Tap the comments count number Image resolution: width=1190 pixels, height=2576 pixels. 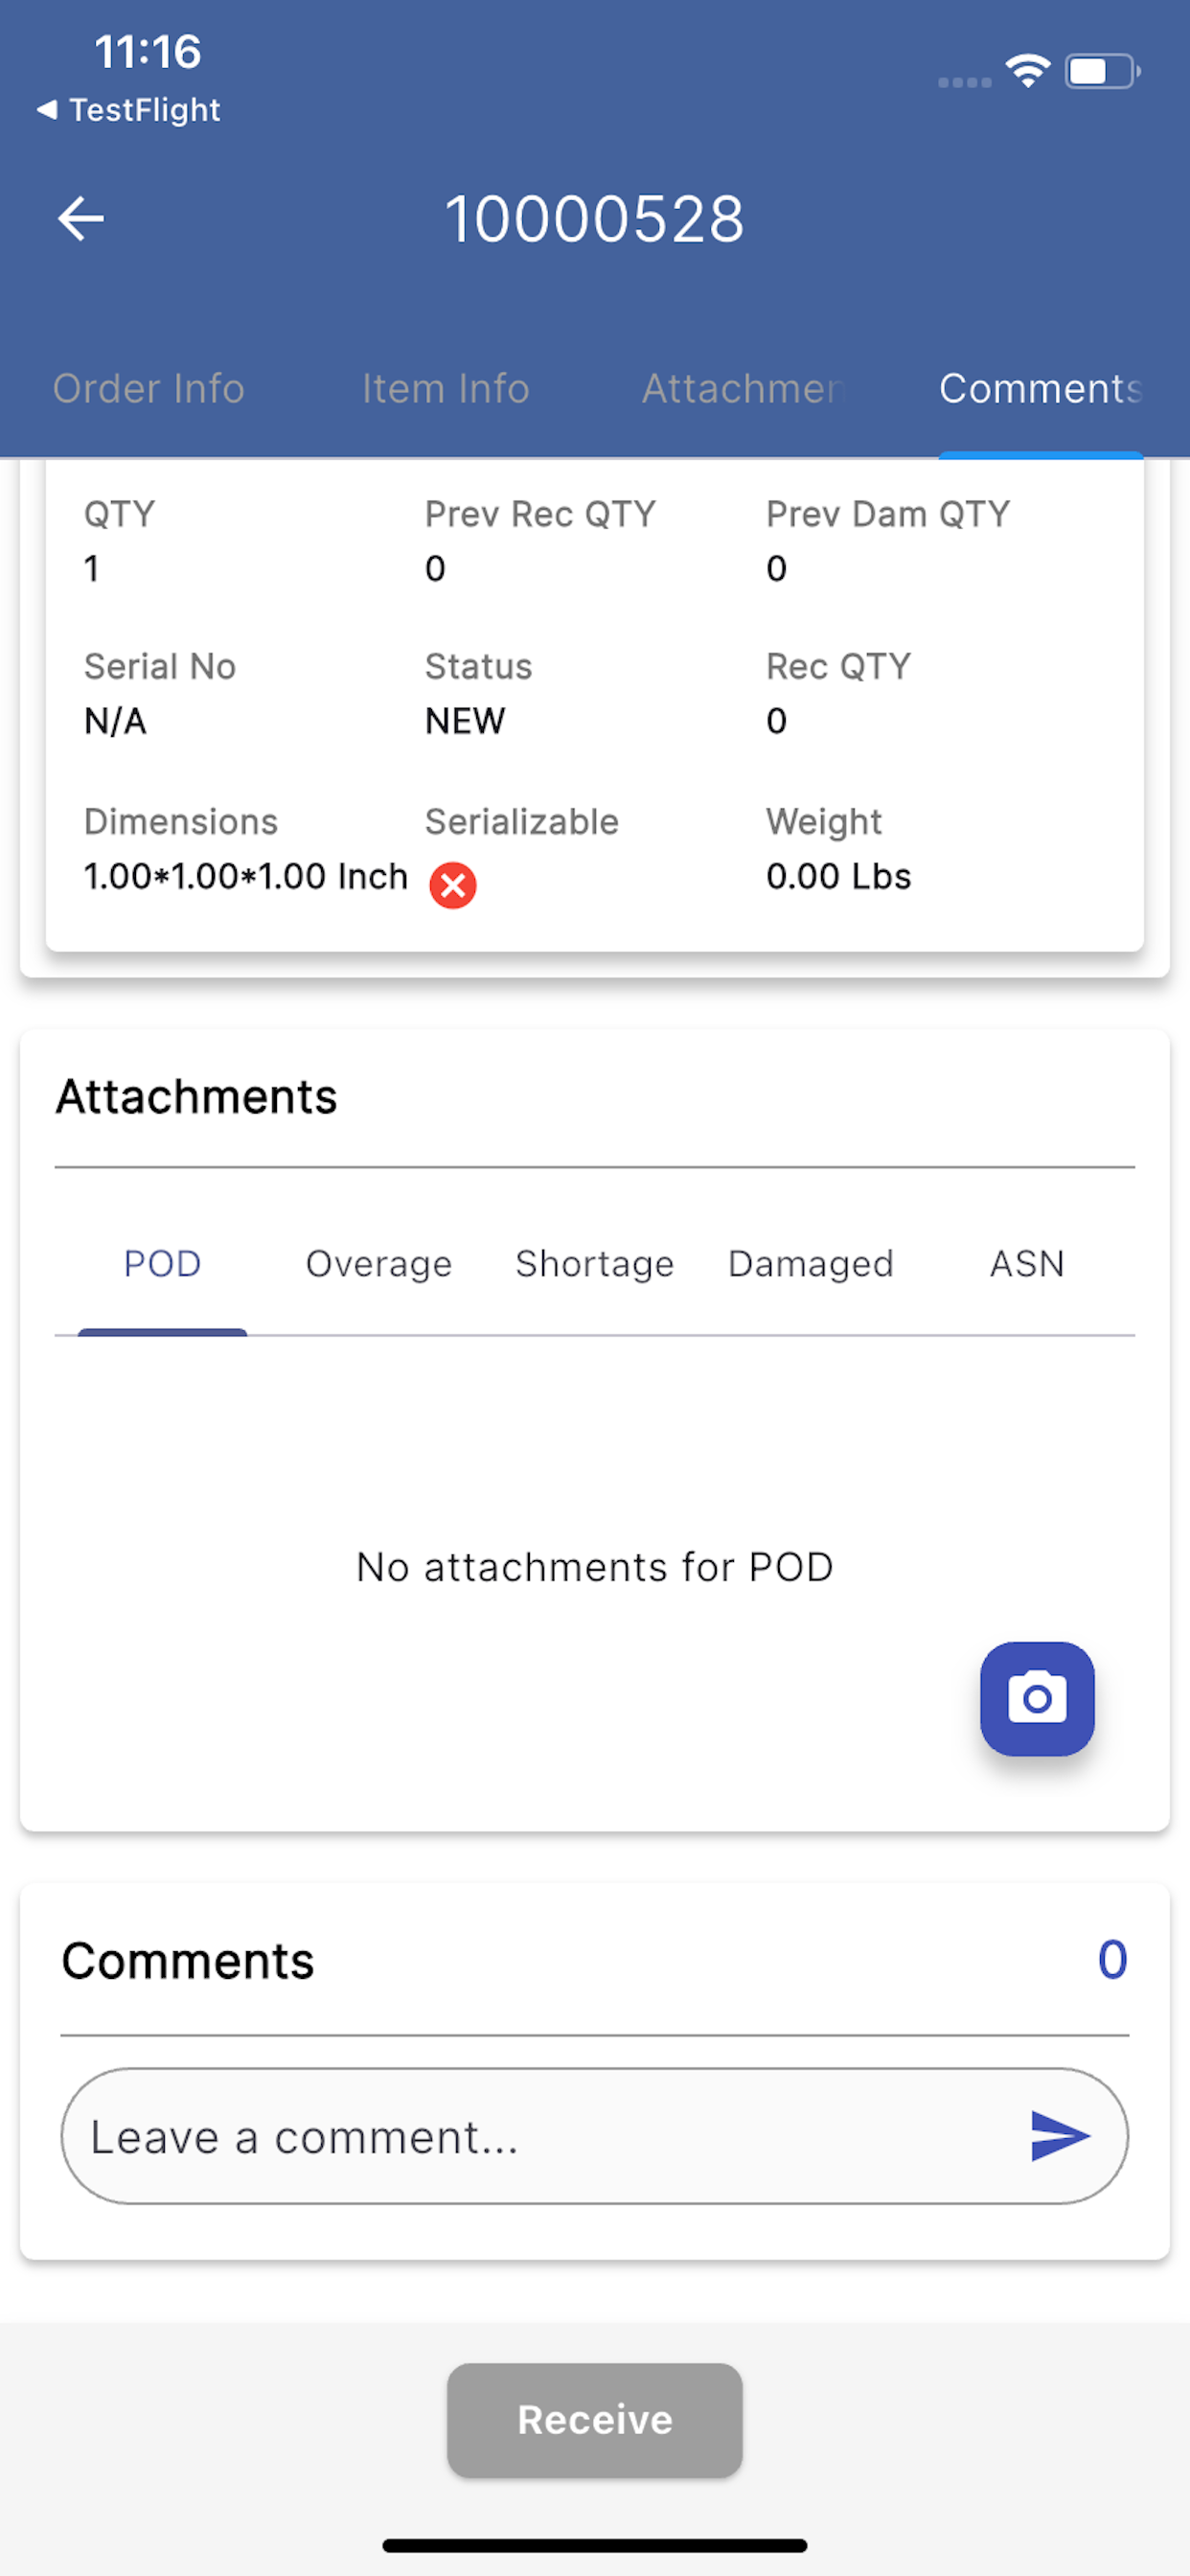point(1111,1959)
